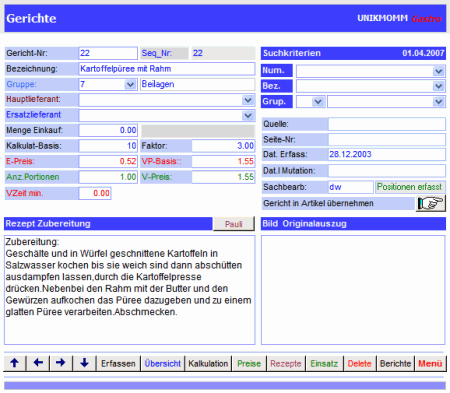Click the Dat. Erfass field 28.12.2003
Screen dimensions: 450x393
pos(387,154)
